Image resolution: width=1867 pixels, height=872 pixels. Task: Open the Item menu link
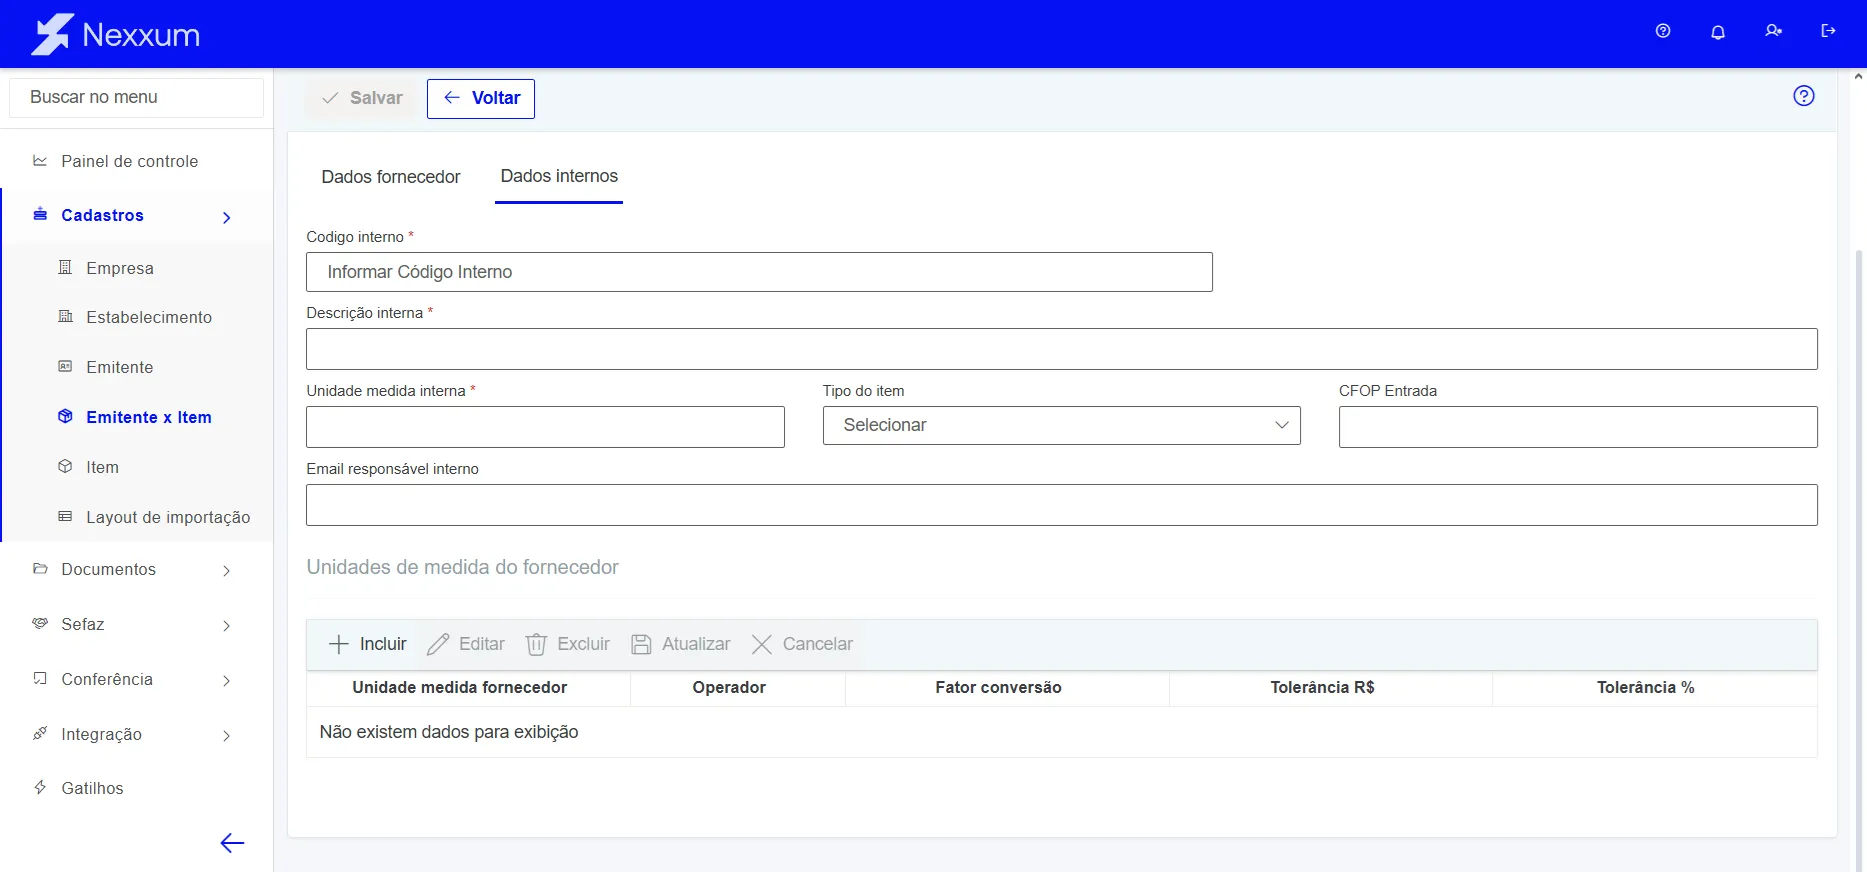click(x=102, y=467)
